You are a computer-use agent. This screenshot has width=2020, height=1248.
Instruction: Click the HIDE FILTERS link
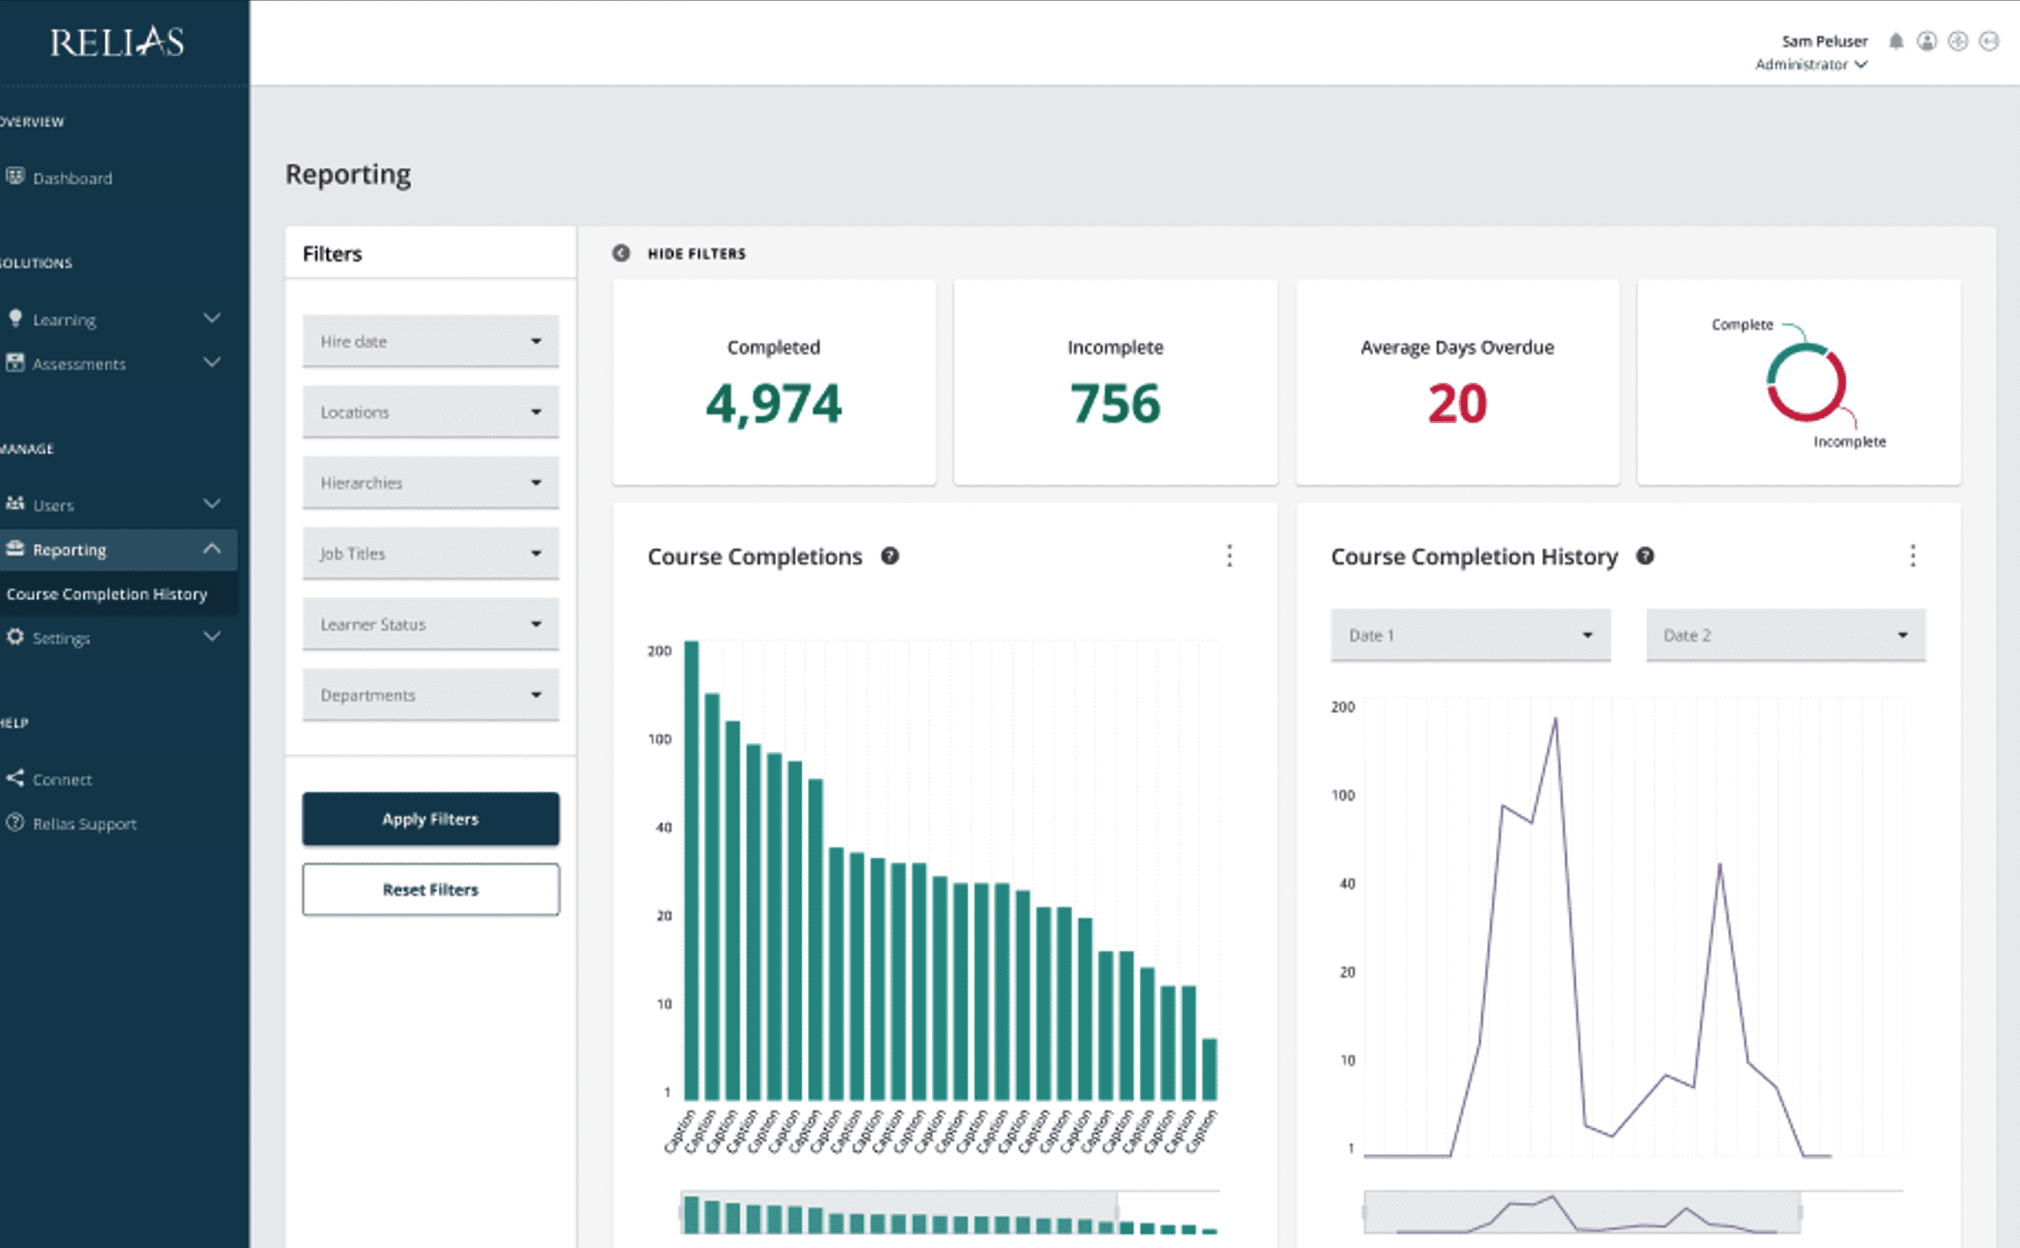(696, 254)
